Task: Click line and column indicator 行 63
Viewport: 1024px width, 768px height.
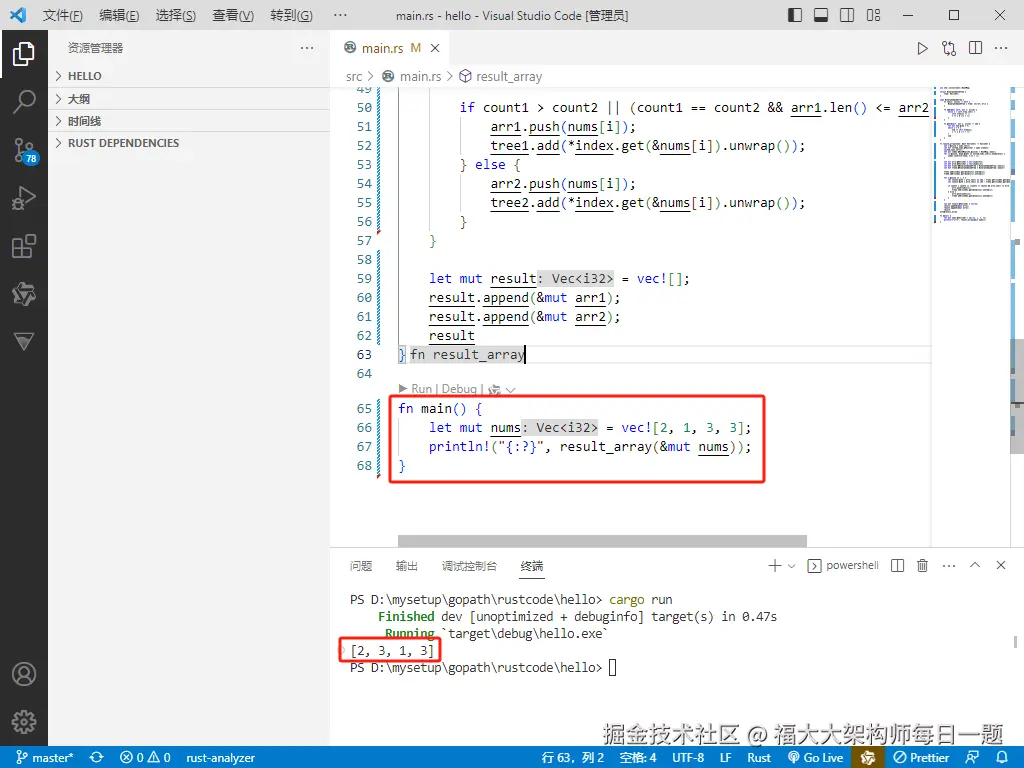Action: click(573, 758)
